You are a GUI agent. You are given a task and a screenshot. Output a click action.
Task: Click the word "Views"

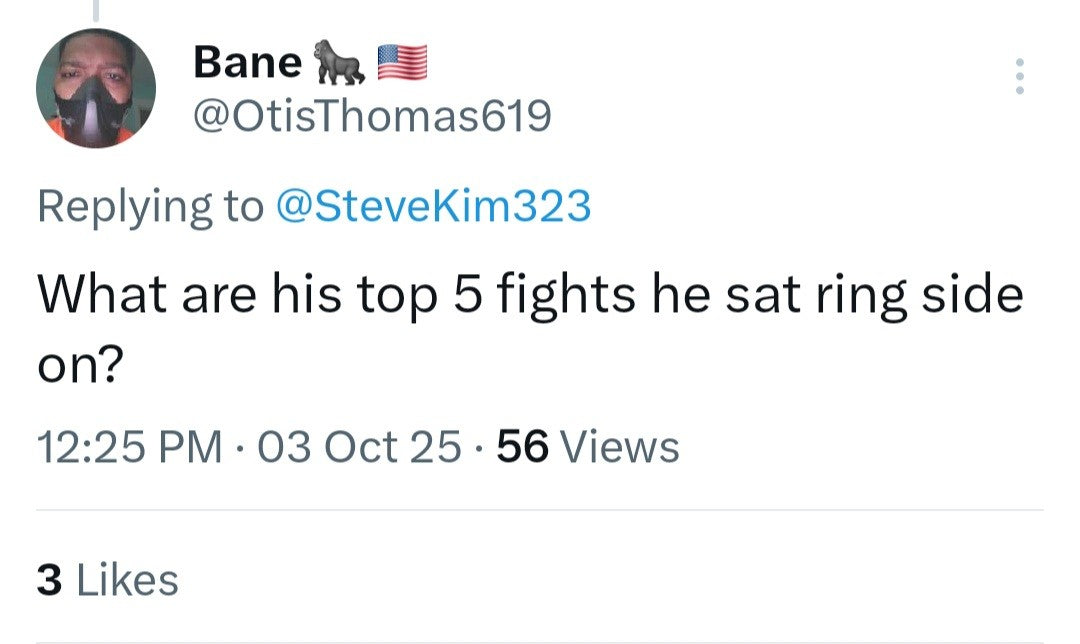[x=620, y=446]
